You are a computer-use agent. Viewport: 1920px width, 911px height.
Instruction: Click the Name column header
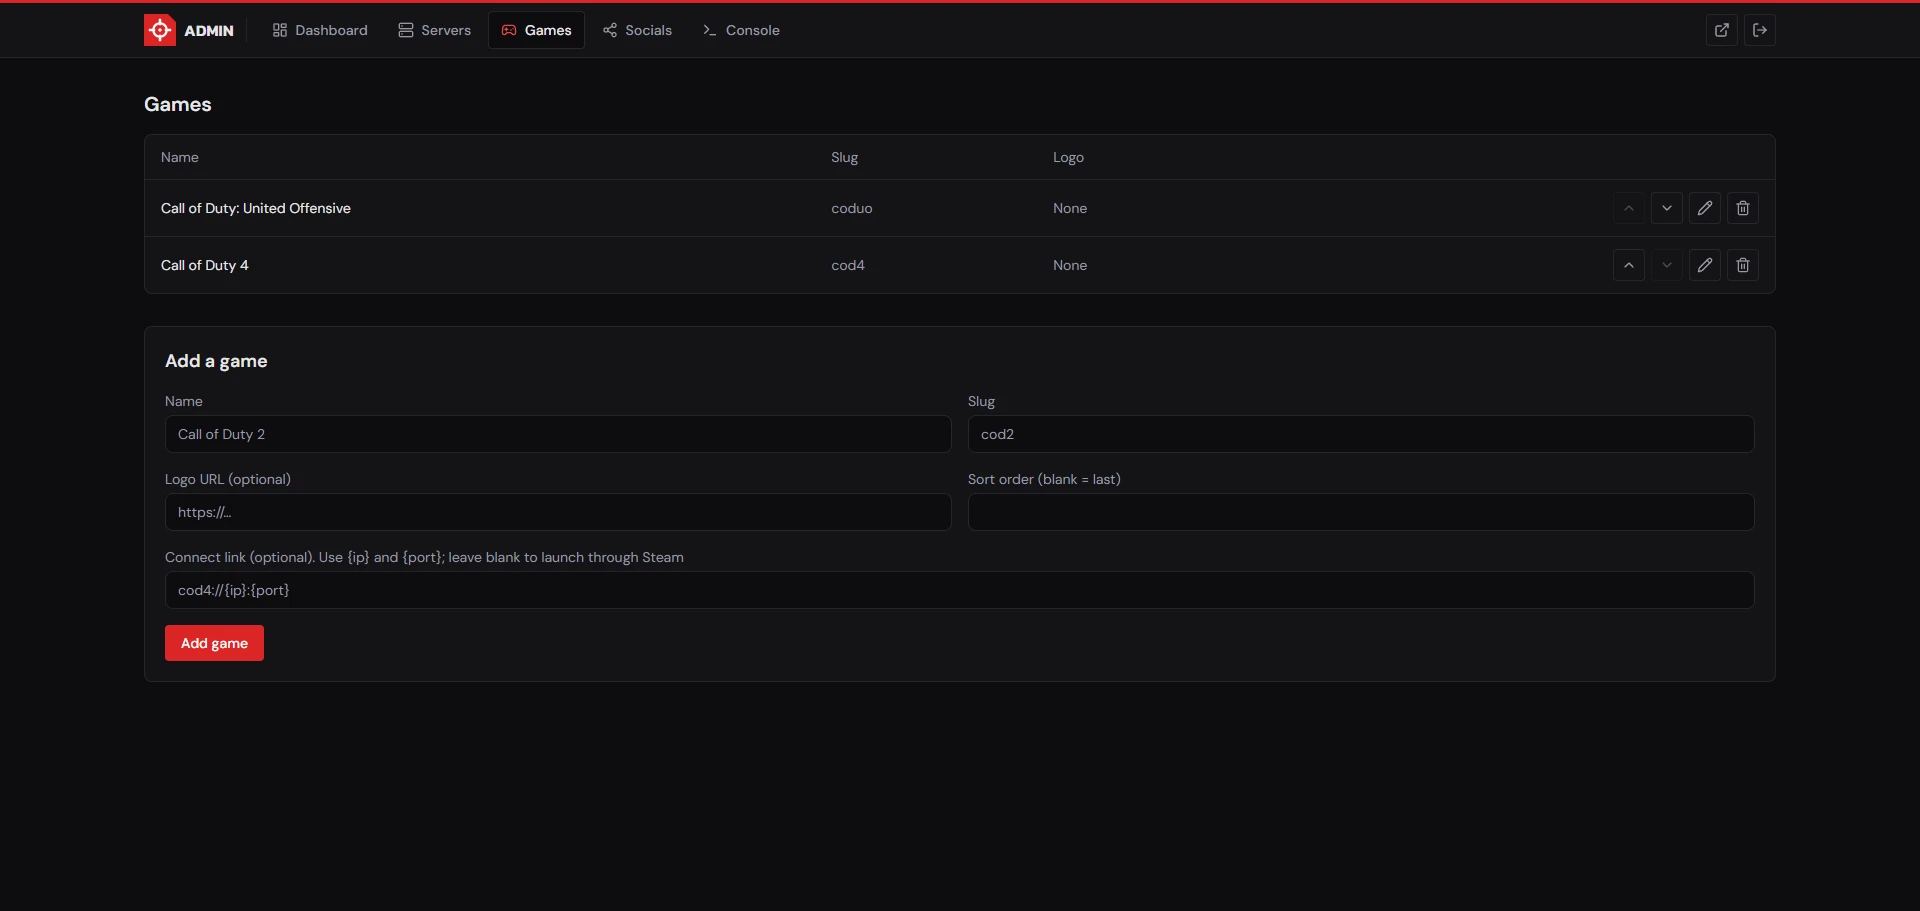click(x=180, y=157)
